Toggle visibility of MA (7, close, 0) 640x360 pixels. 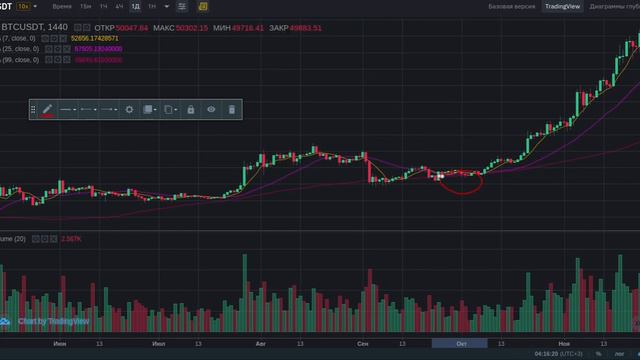[45, 38]
